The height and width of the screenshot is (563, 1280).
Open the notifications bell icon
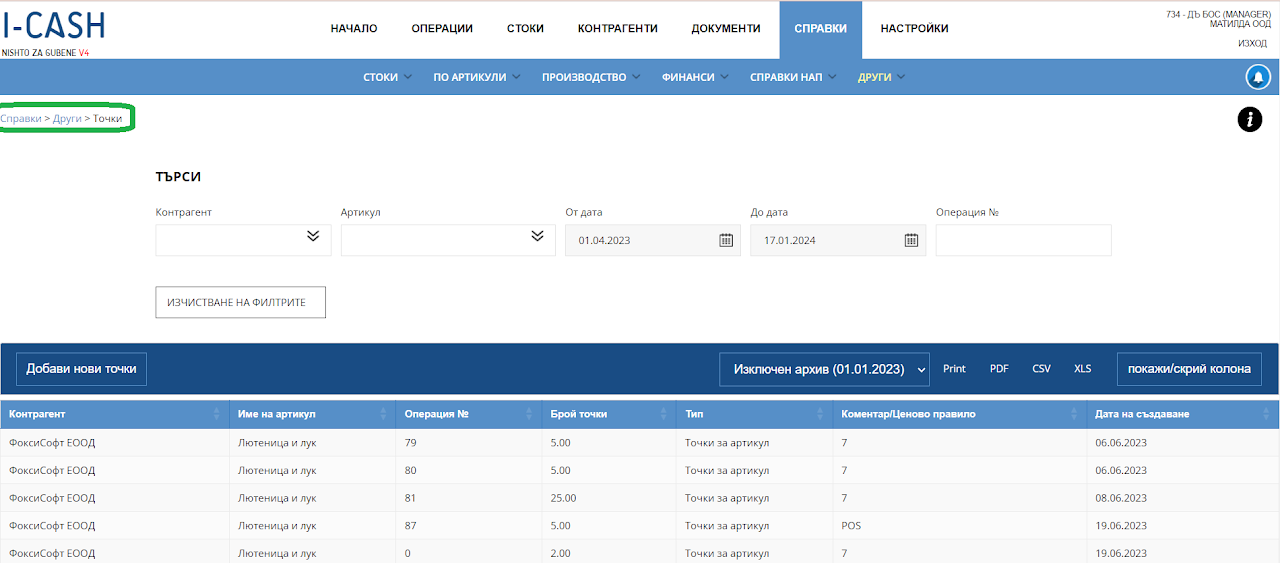[1257, 77]
